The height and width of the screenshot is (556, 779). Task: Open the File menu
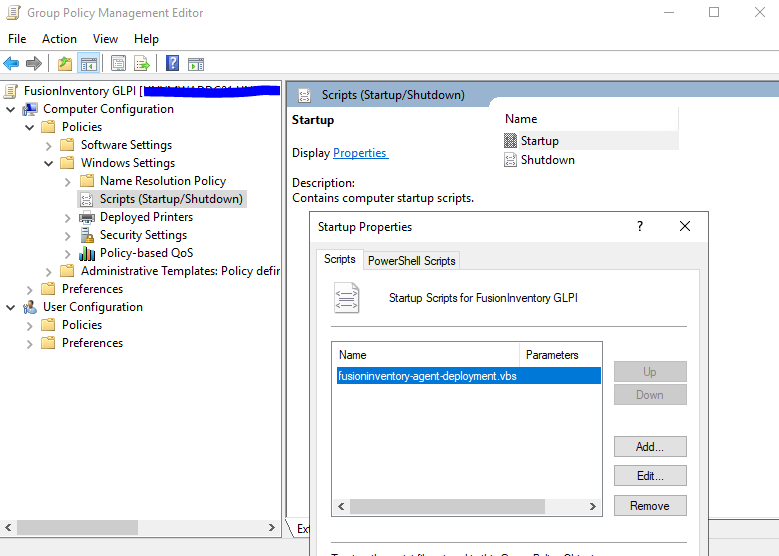pos(17,39)
